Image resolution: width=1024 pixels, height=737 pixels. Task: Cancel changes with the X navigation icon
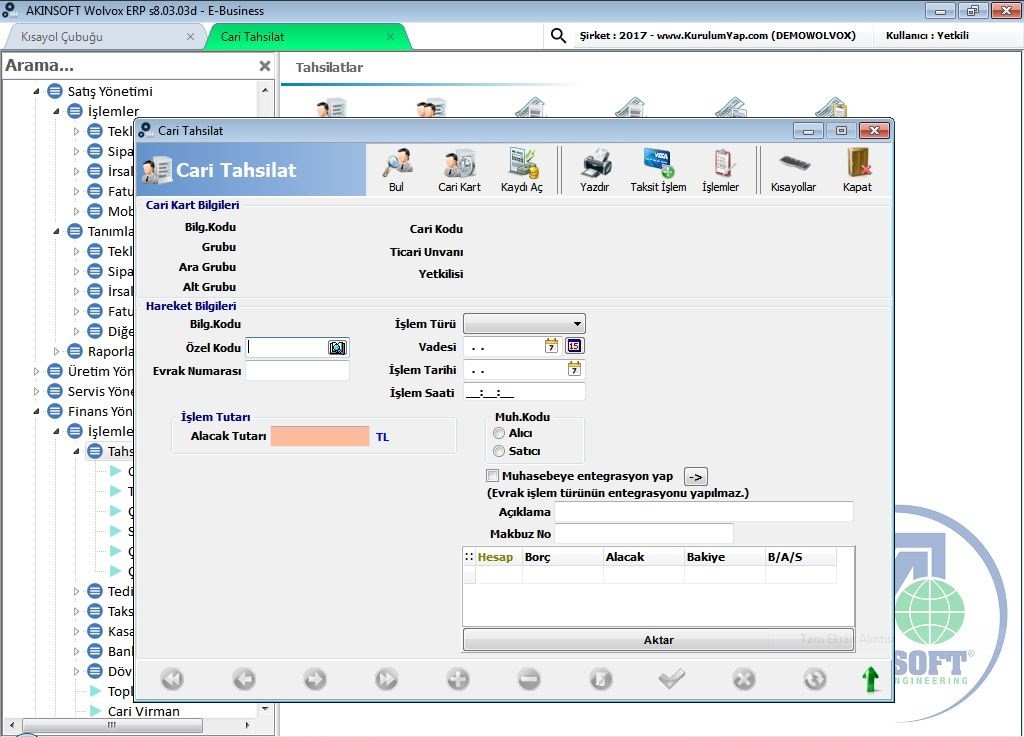744,680
